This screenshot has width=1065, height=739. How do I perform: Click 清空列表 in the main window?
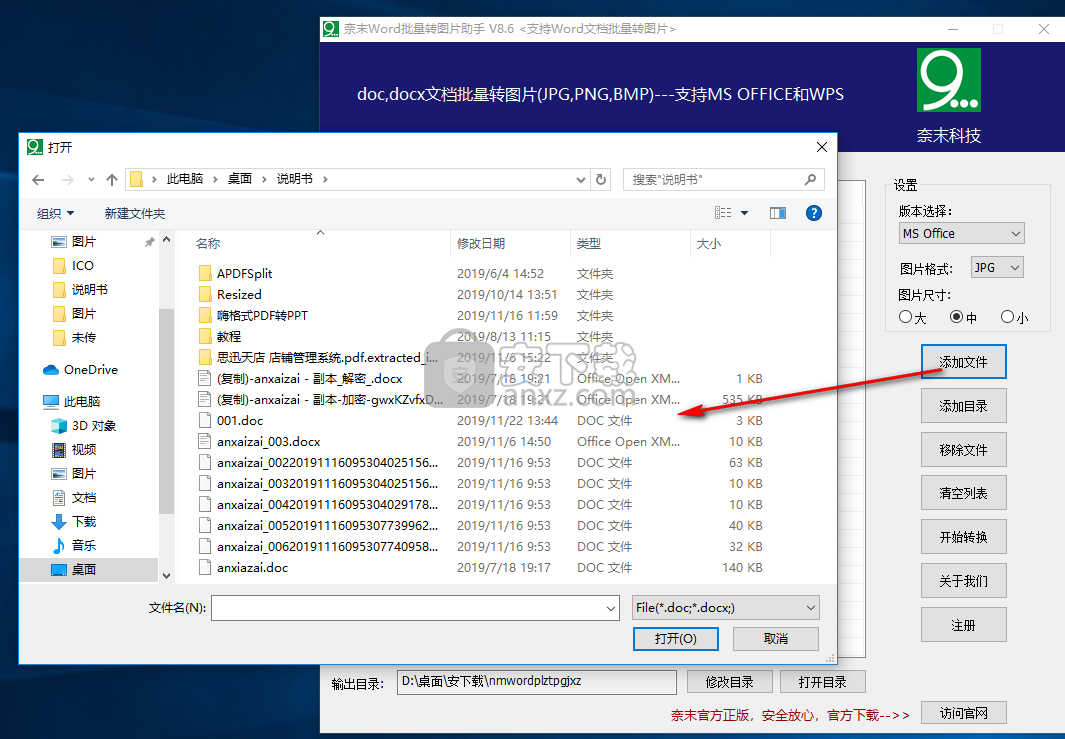tap(963, 493)
